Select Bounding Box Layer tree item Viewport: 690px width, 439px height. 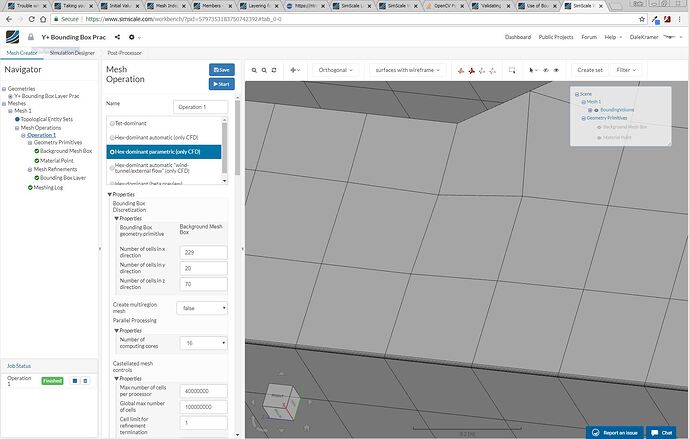coord(62,178)
